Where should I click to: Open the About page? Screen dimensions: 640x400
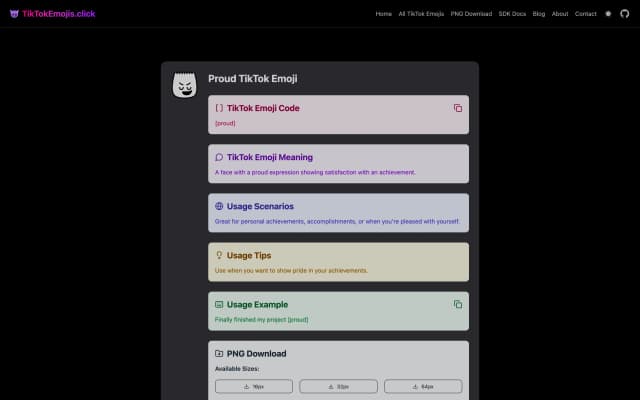tap(560, 14)
